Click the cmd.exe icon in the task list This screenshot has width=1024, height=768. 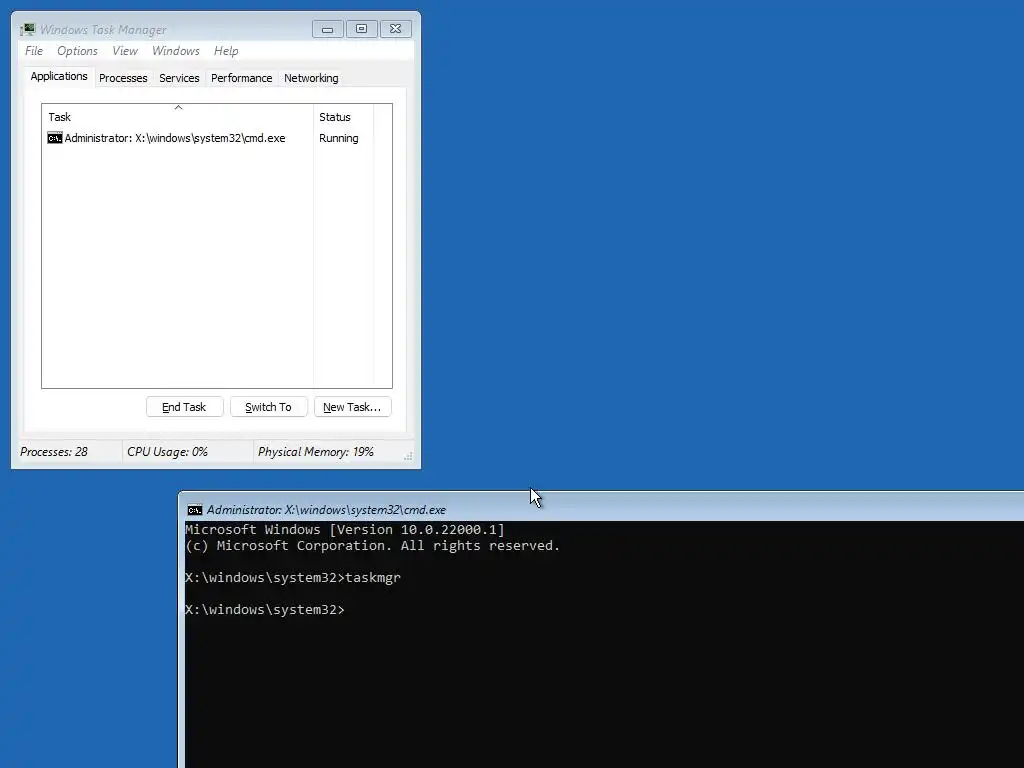coord(55,138)
